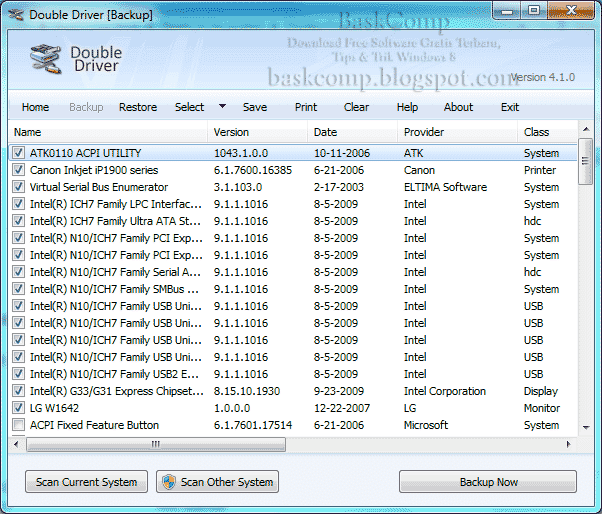Uncheck Canon Inkjet iP1900 series checkbox

(18, 170)
